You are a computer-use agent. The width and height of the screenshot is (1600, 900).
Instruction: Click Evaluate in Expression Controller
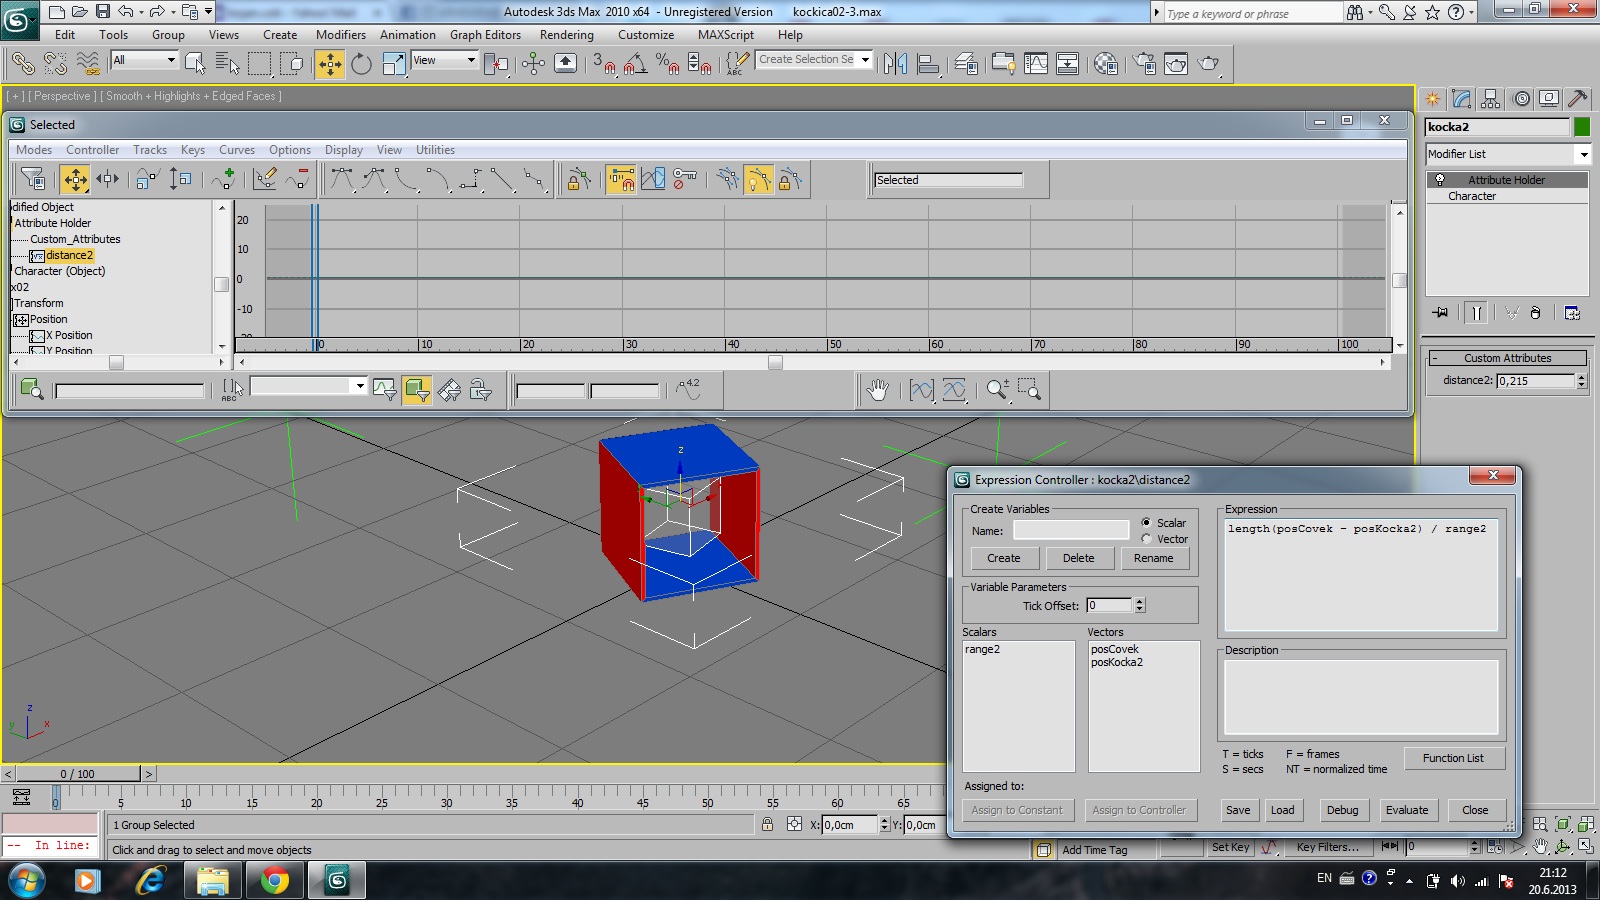pyautogui.click(x=1407, y=810)
